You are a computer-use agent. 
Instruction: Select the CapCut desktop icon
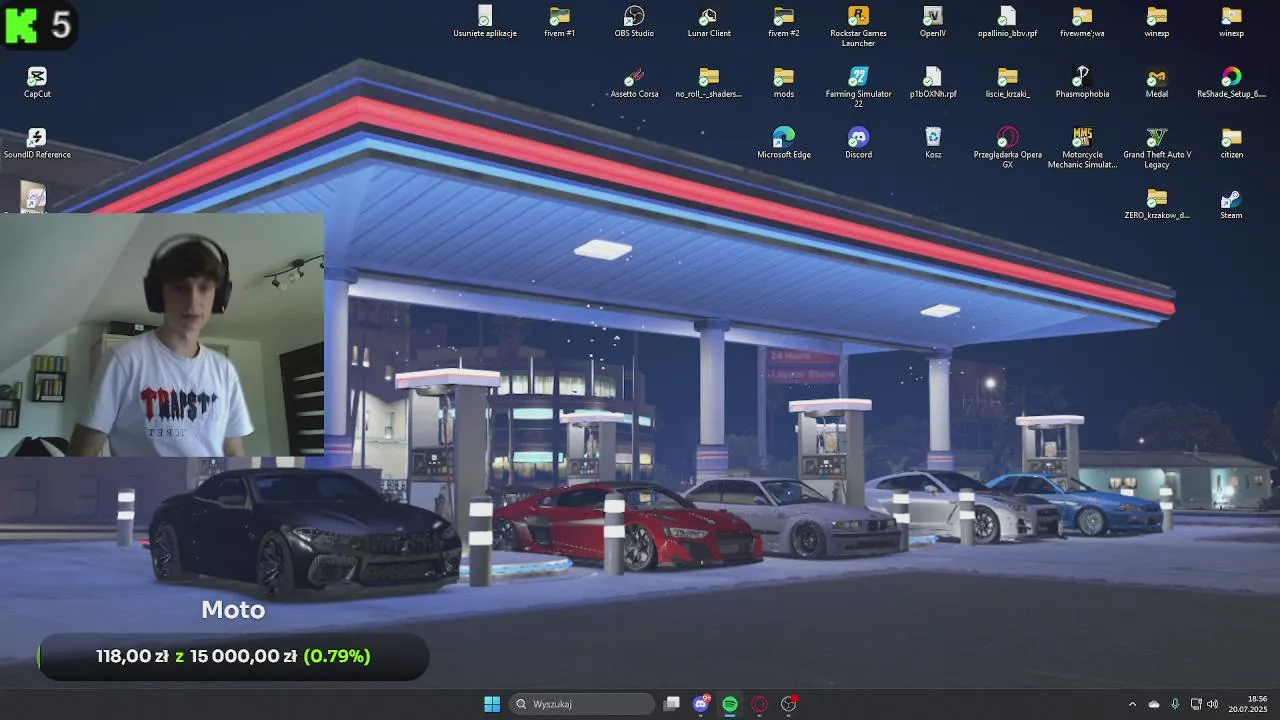pos(37,83)
